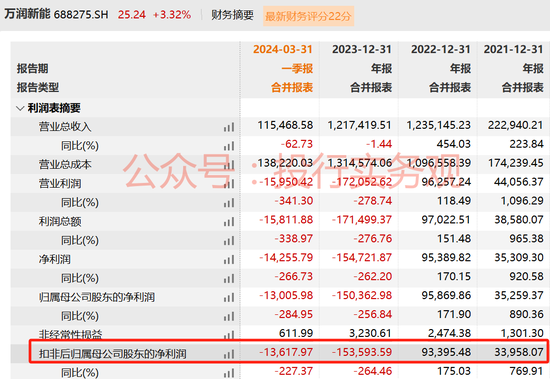
Task: Open chart icon for 归属母公司股东的净利润 同比(%) row
Action: click(229, 317)
